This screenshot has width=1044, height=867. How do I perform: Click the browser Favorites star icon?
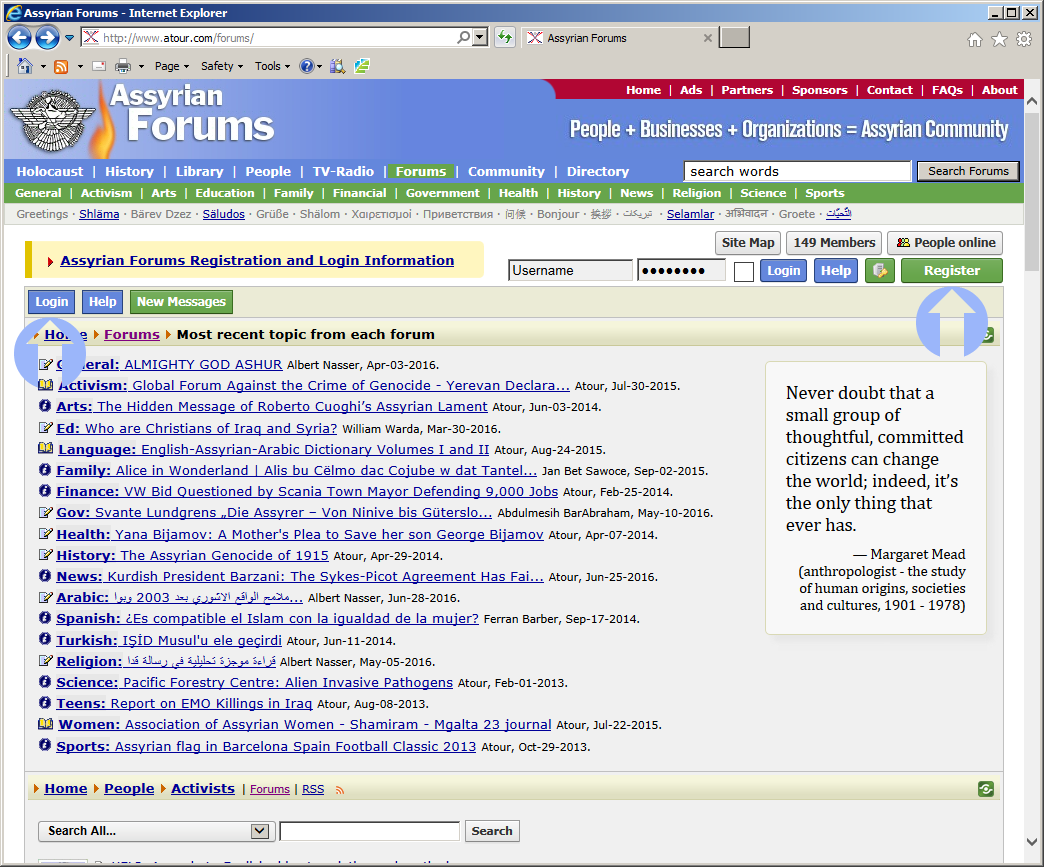999,39
